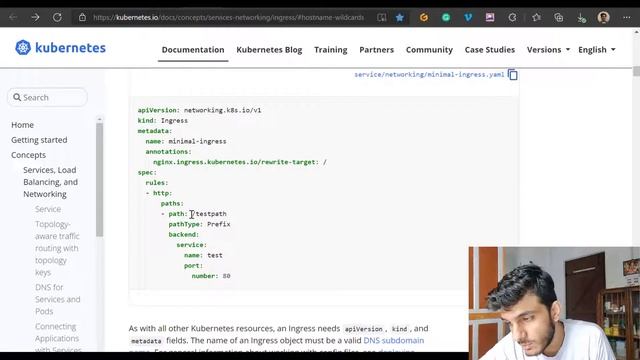Screen dimensions: 640x360
Task: Click the browser profile avatar
Action: click(x=604, y=17)
